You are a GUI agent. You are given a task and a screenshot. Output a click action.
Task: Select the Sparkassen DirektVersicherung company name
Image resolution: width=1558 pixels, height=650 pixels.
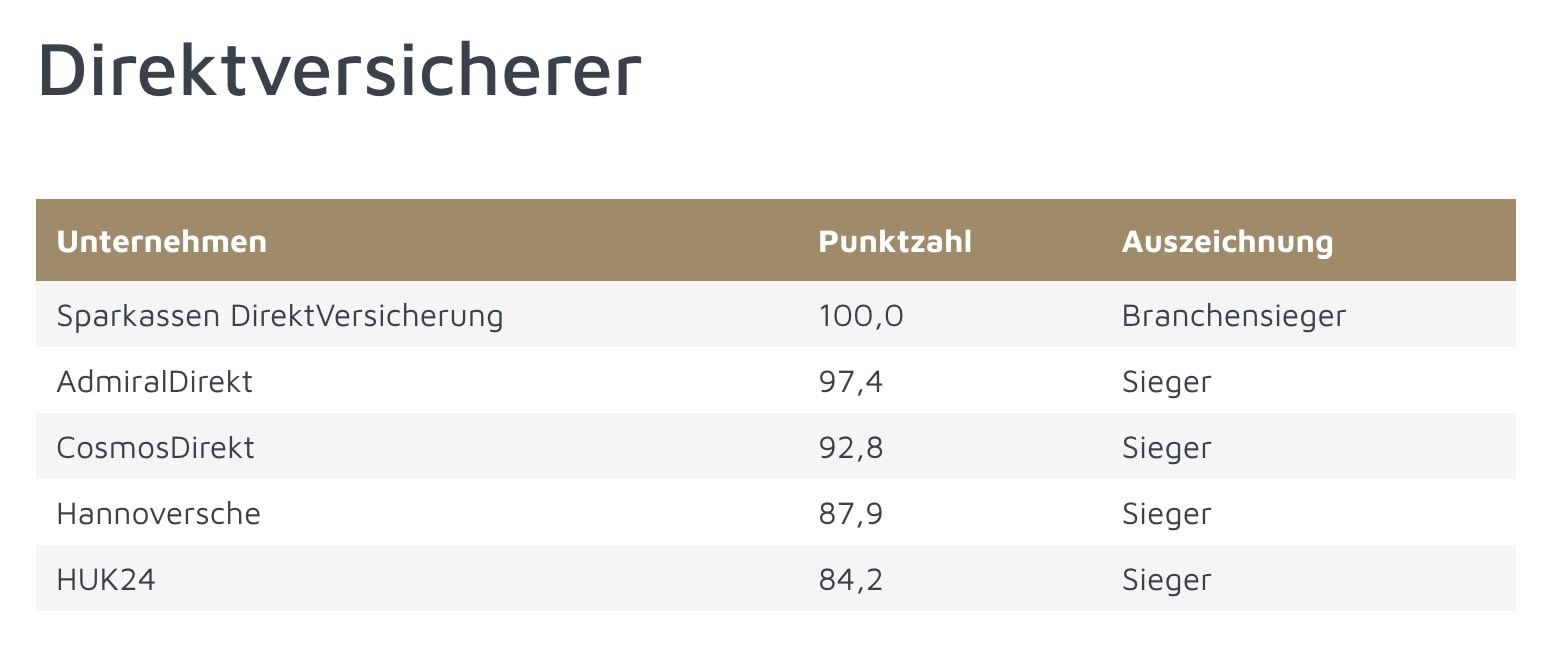[x=280, y=316]
